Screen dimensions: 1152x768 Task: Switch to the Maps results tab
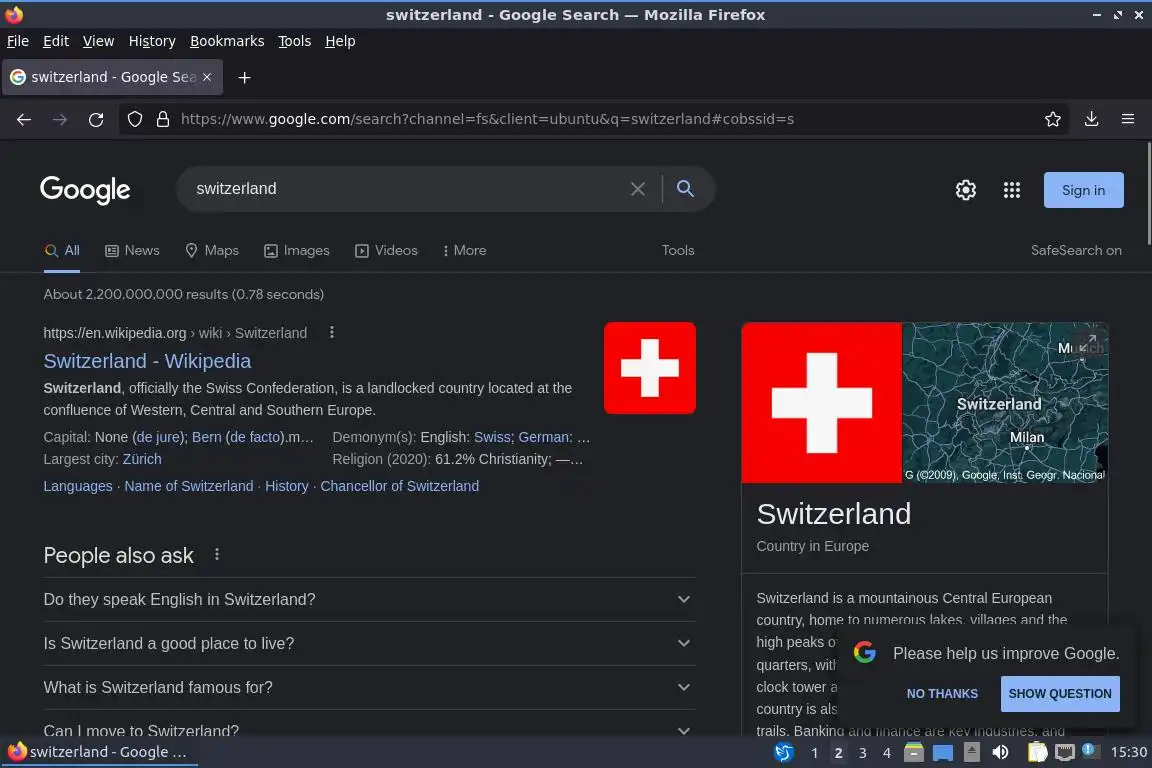click(x=212, y=251)
